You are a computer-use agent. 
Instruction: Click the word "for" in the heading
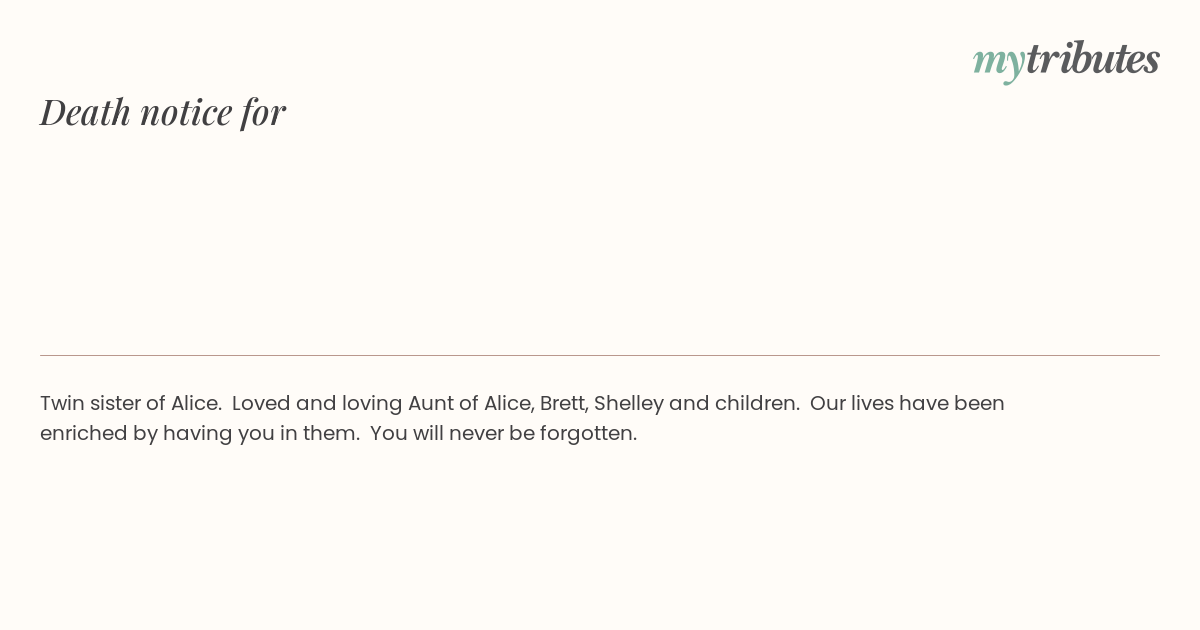coord(263,112)
